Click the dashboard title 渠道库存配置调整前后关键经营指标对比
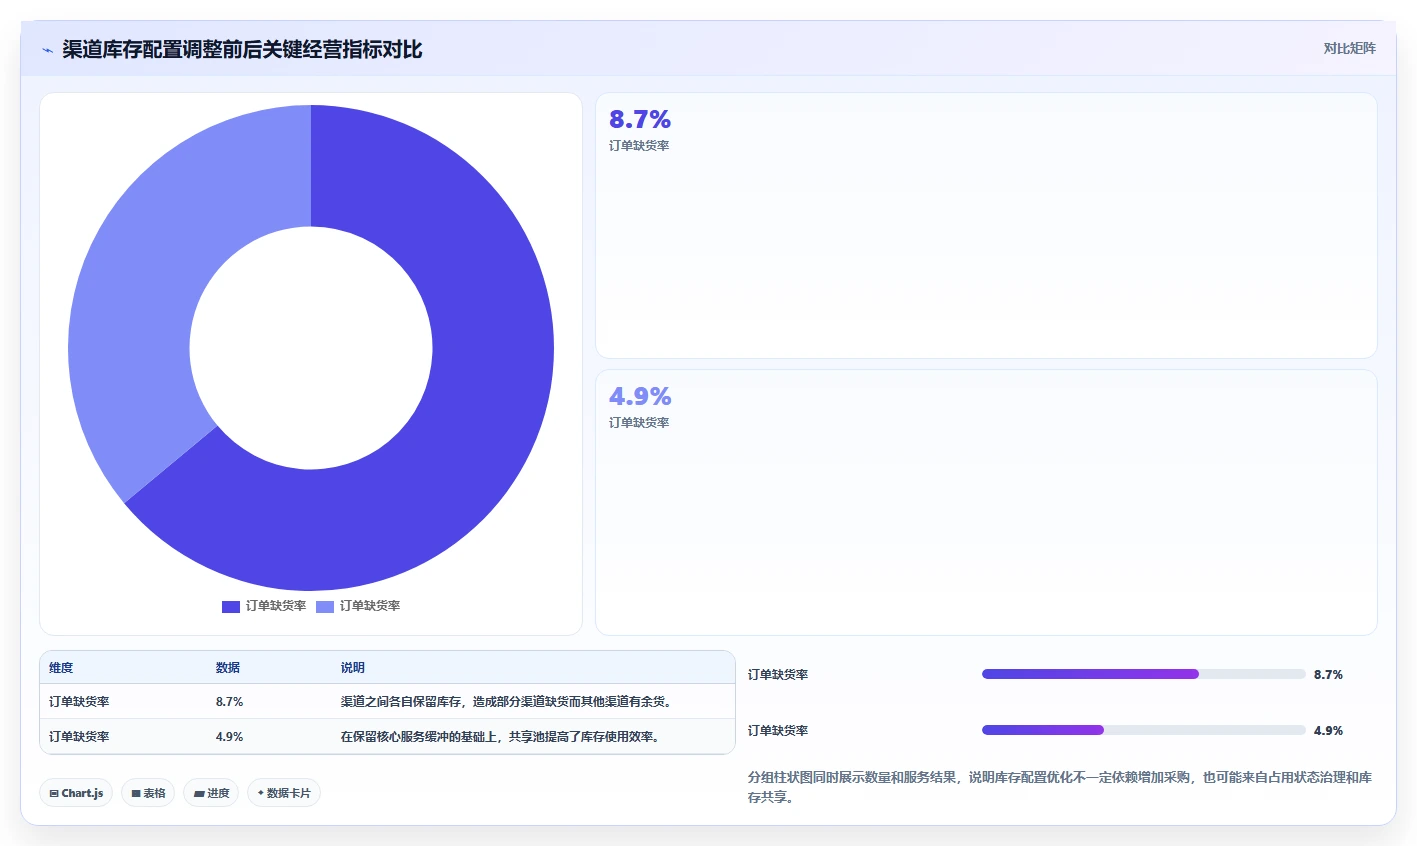Screen dimensions: 1417x846 coord(242,49)
